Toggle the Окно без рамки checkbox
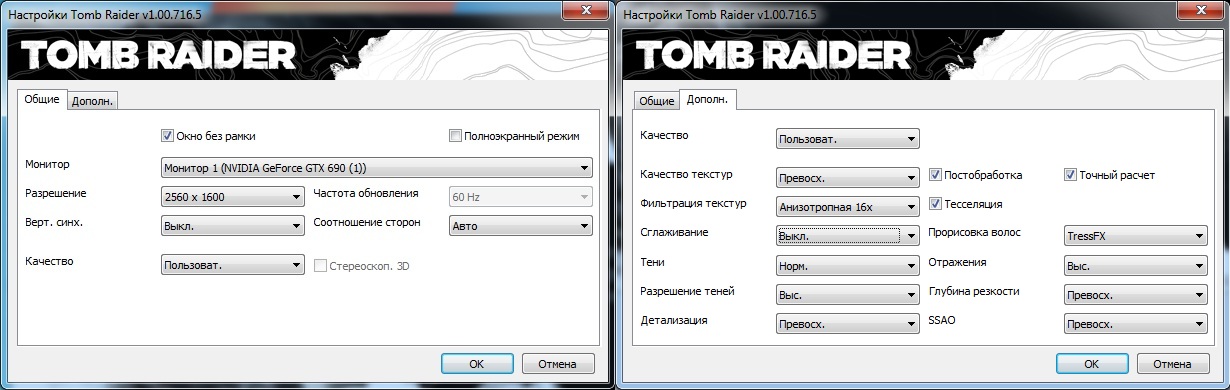The height and width of the screenshot is (390, 1230). tap(168, 136)
